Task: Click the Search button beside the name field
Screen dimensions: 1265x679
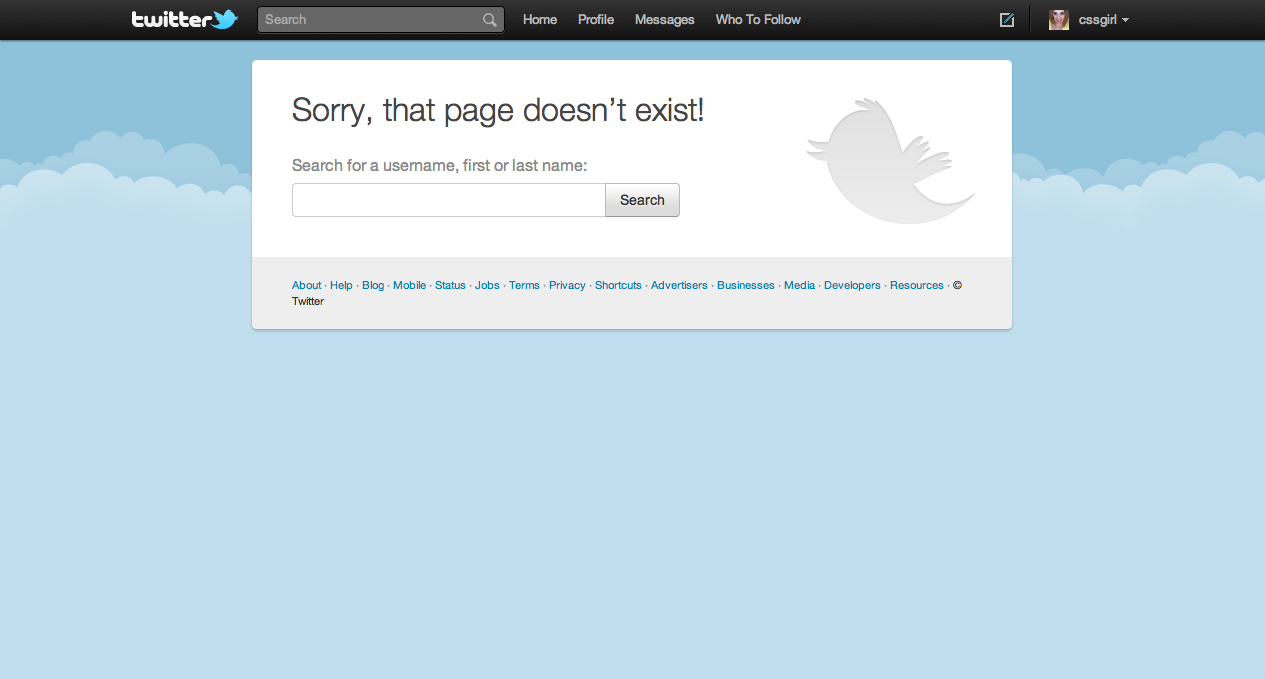Action: (x=642, y=200)
